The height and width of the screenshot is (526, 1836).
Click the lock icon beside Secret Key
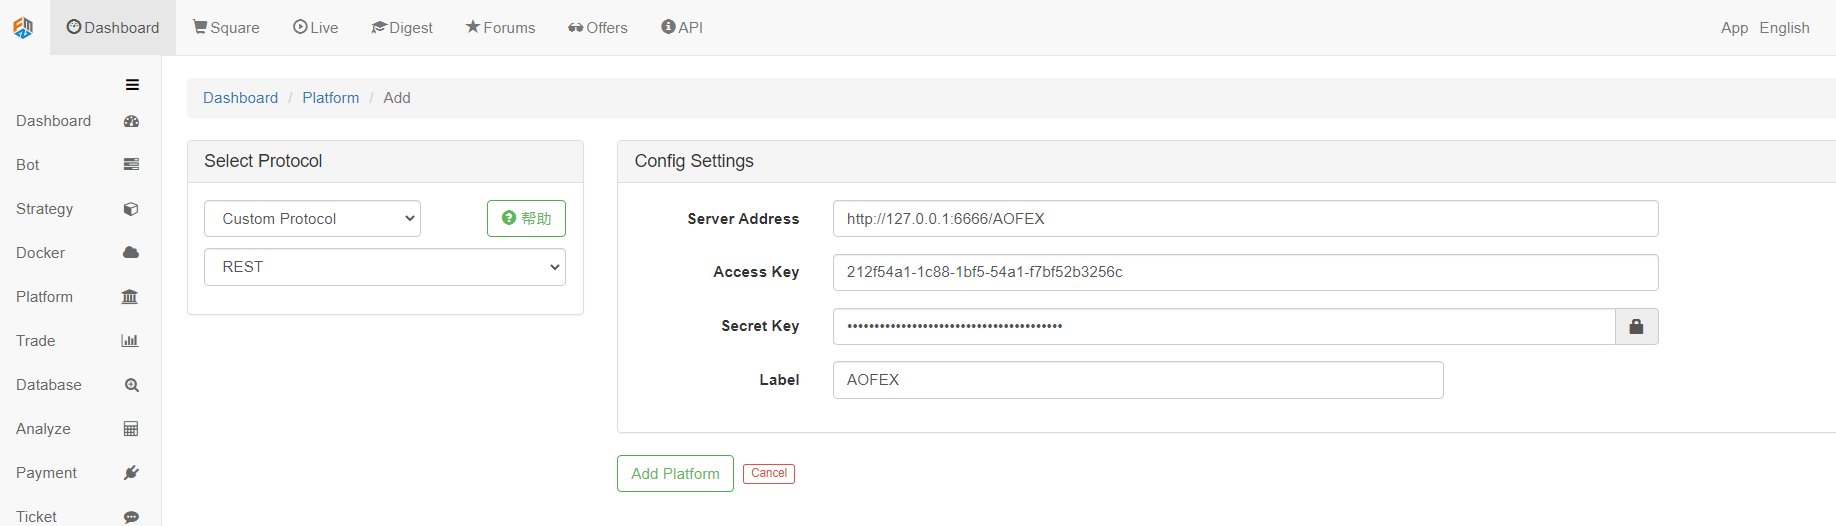click(1637, 326)
